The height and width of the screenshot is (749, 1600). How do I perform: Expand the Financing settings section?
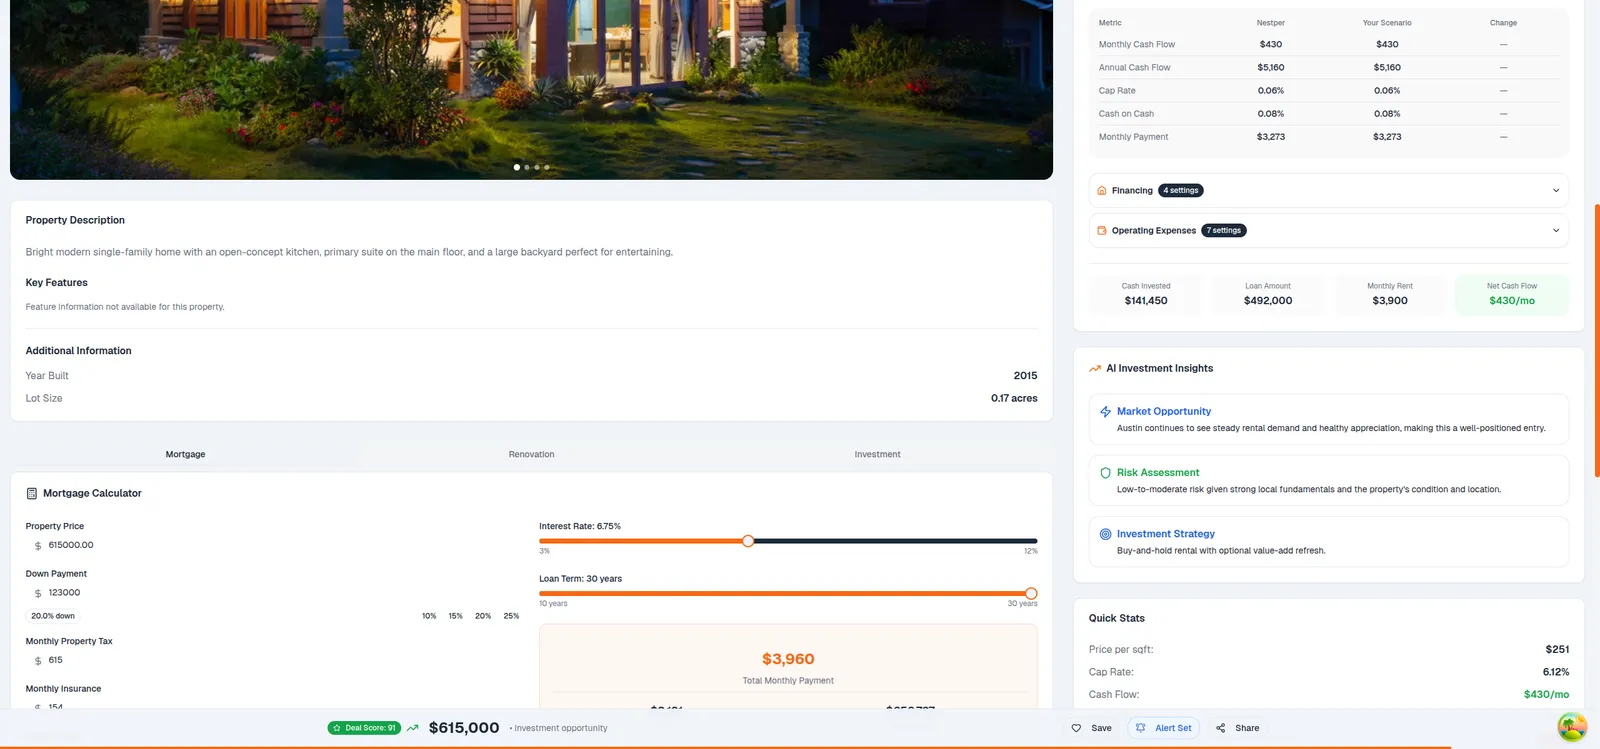[1328, 191]
